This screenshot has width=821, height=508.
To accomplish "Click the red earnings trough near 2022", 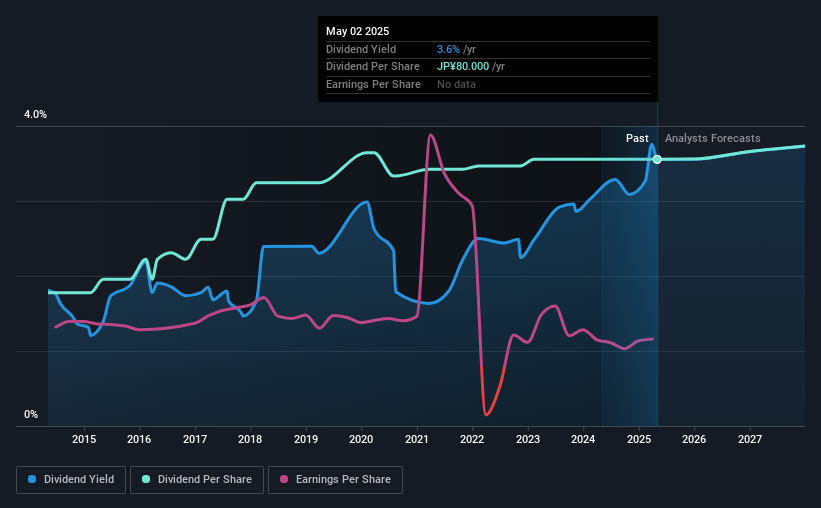I will coord(486,415).
